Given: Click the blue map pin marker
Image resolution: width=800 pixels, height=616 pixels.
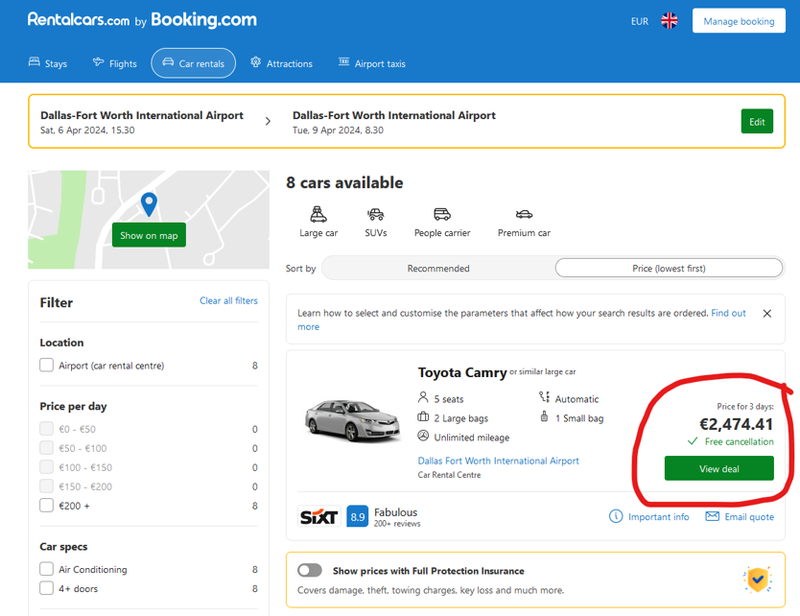Looking at the screenshot, I should pos(148,204).
